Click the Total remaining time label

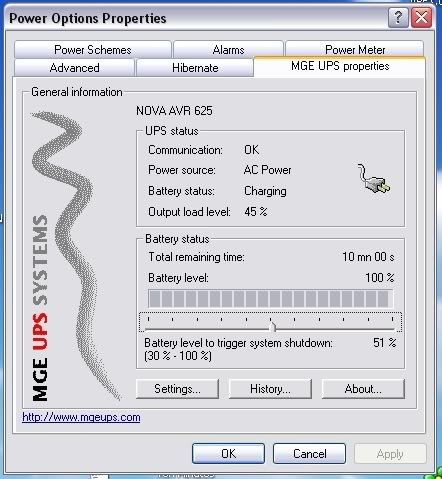(196, 257)
